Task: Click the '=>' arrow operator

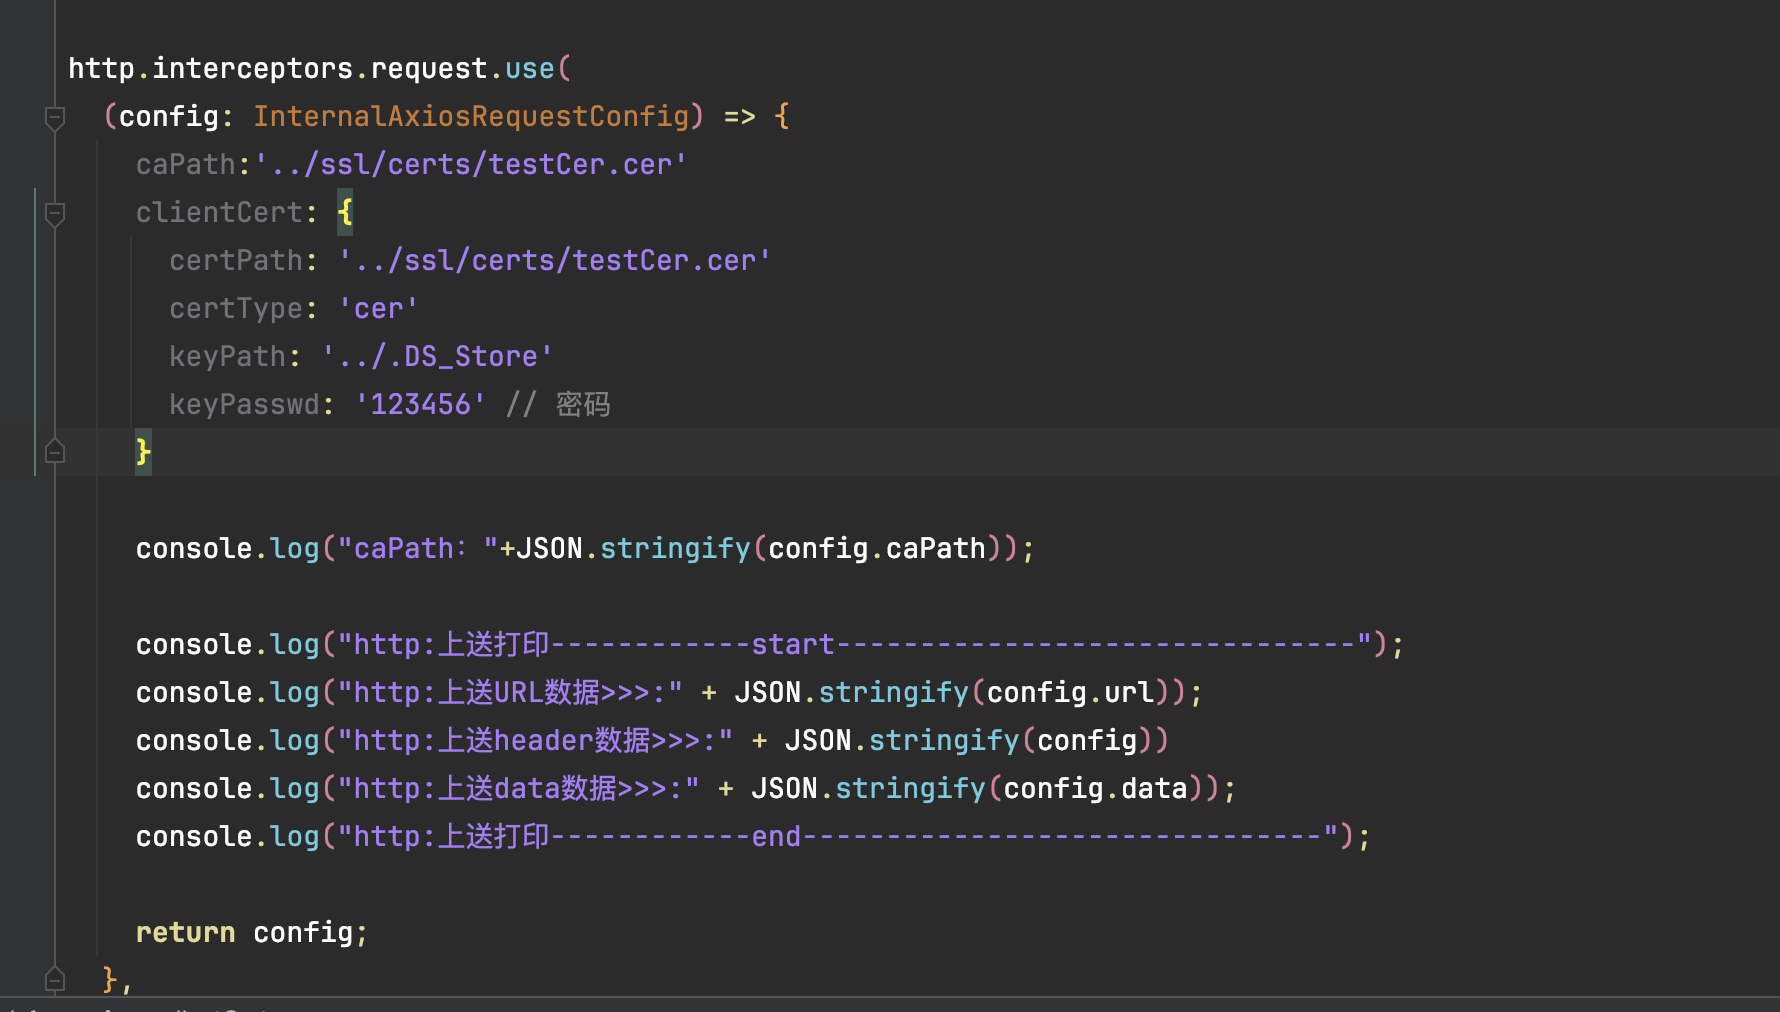Action: pyautogui.click(x=740, y=116)
